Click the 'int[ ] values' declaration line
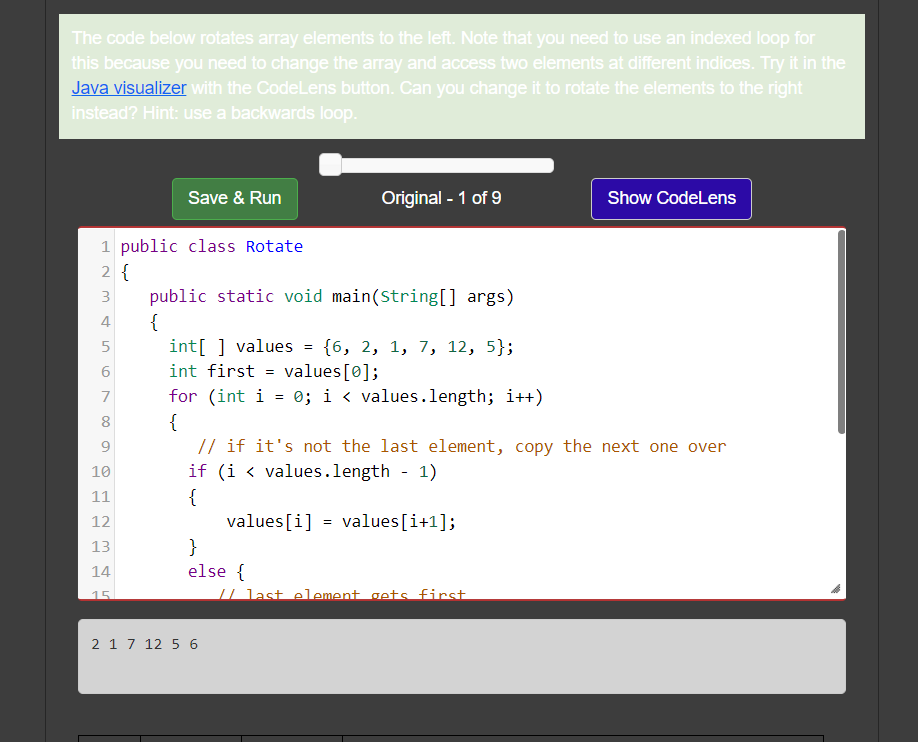918x742 pixels. coord(341,347)
